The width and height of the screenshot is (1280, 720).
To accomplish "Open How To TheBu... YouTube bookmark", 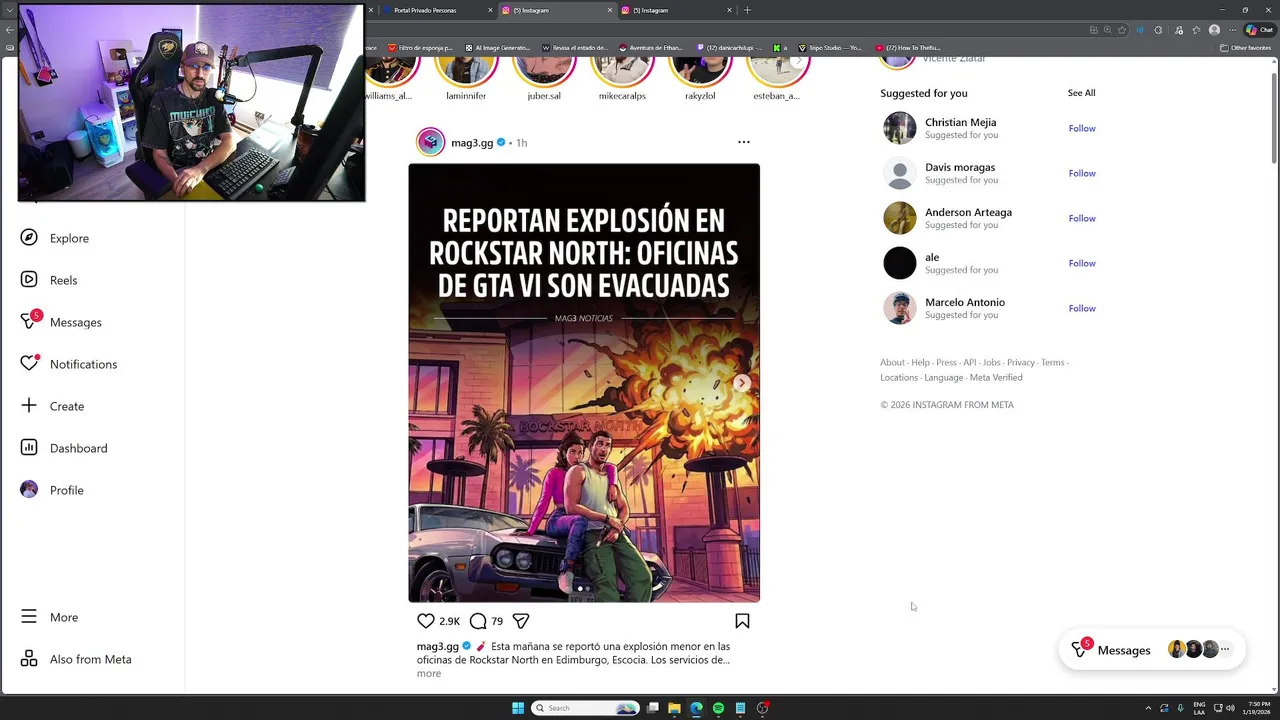I will pos(907,47).
